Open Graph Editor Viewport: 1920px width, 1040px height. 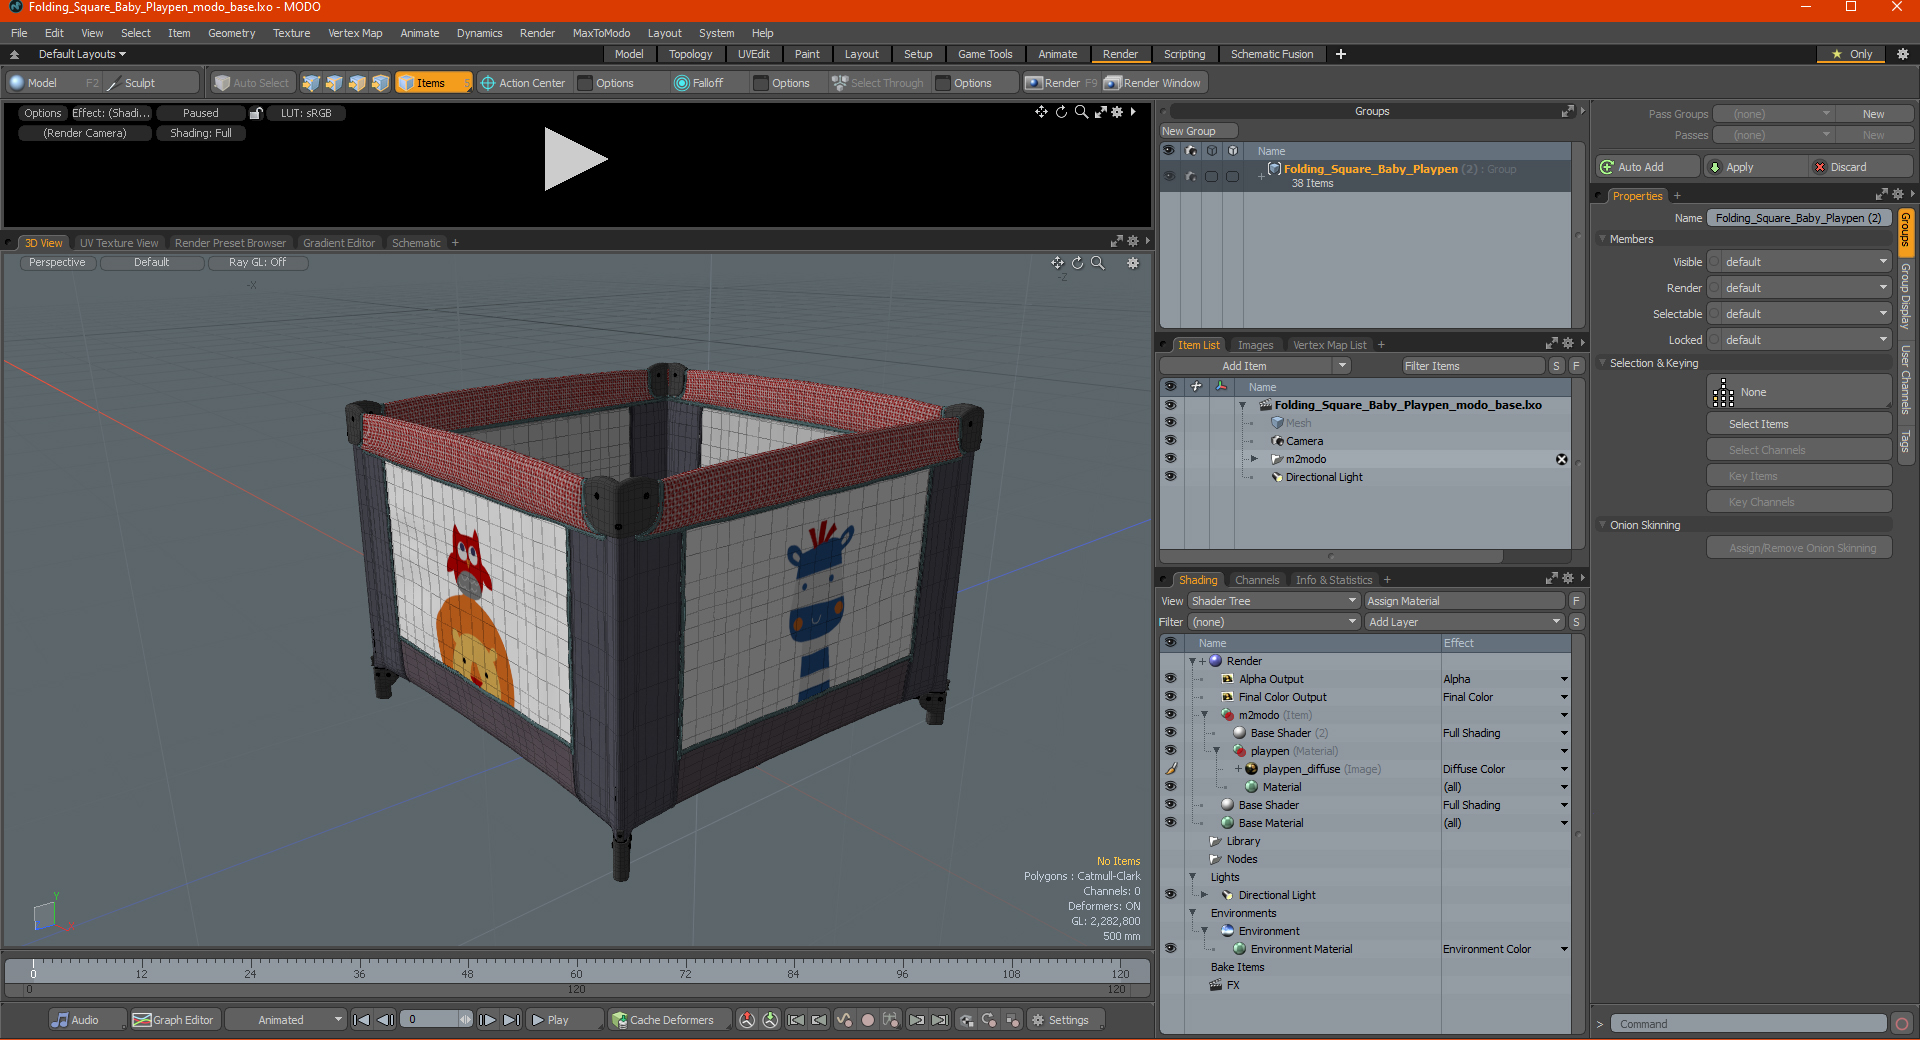(174, 1020)
